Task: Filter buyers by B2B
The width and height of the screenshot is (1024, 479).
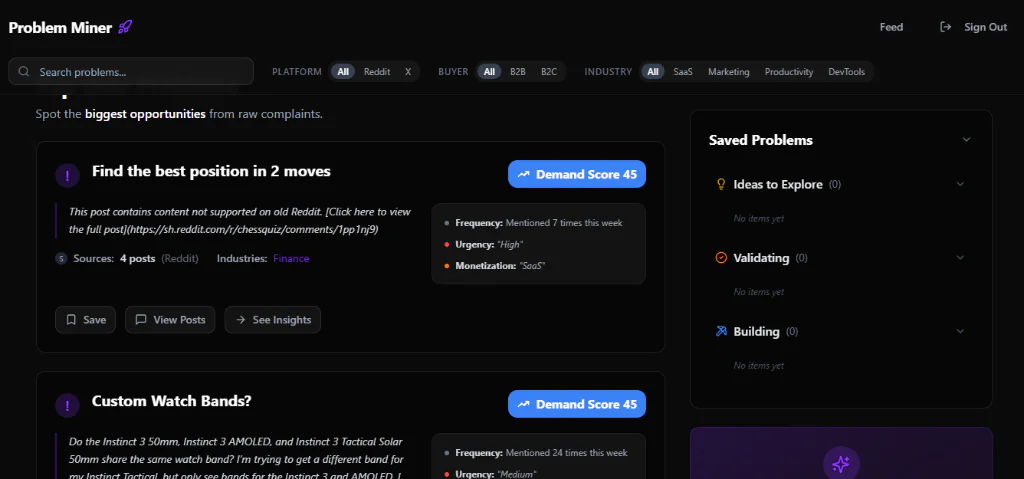Action: [518, 72]
